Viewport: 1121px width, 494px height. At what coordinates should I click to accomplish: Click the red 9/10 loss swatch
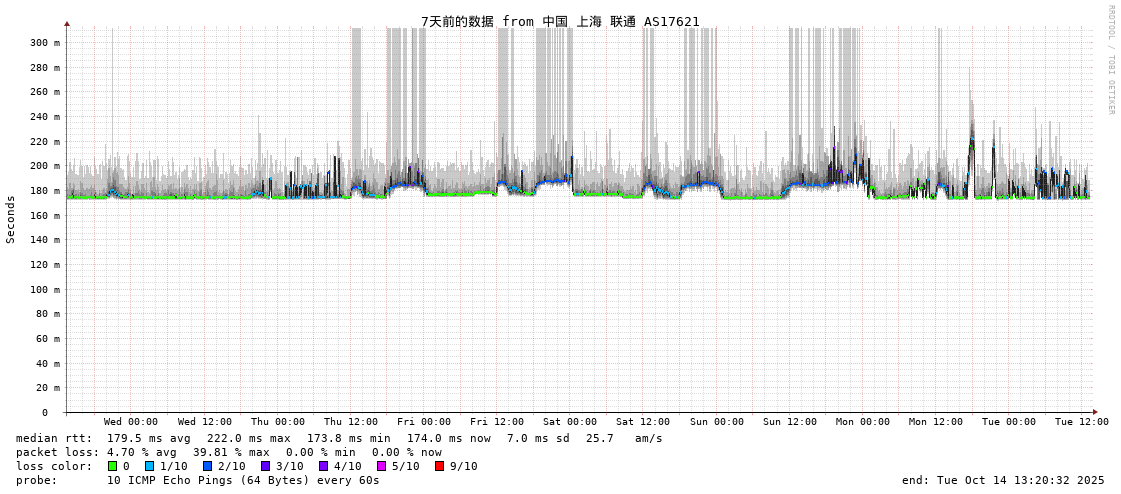click(439, 466)
